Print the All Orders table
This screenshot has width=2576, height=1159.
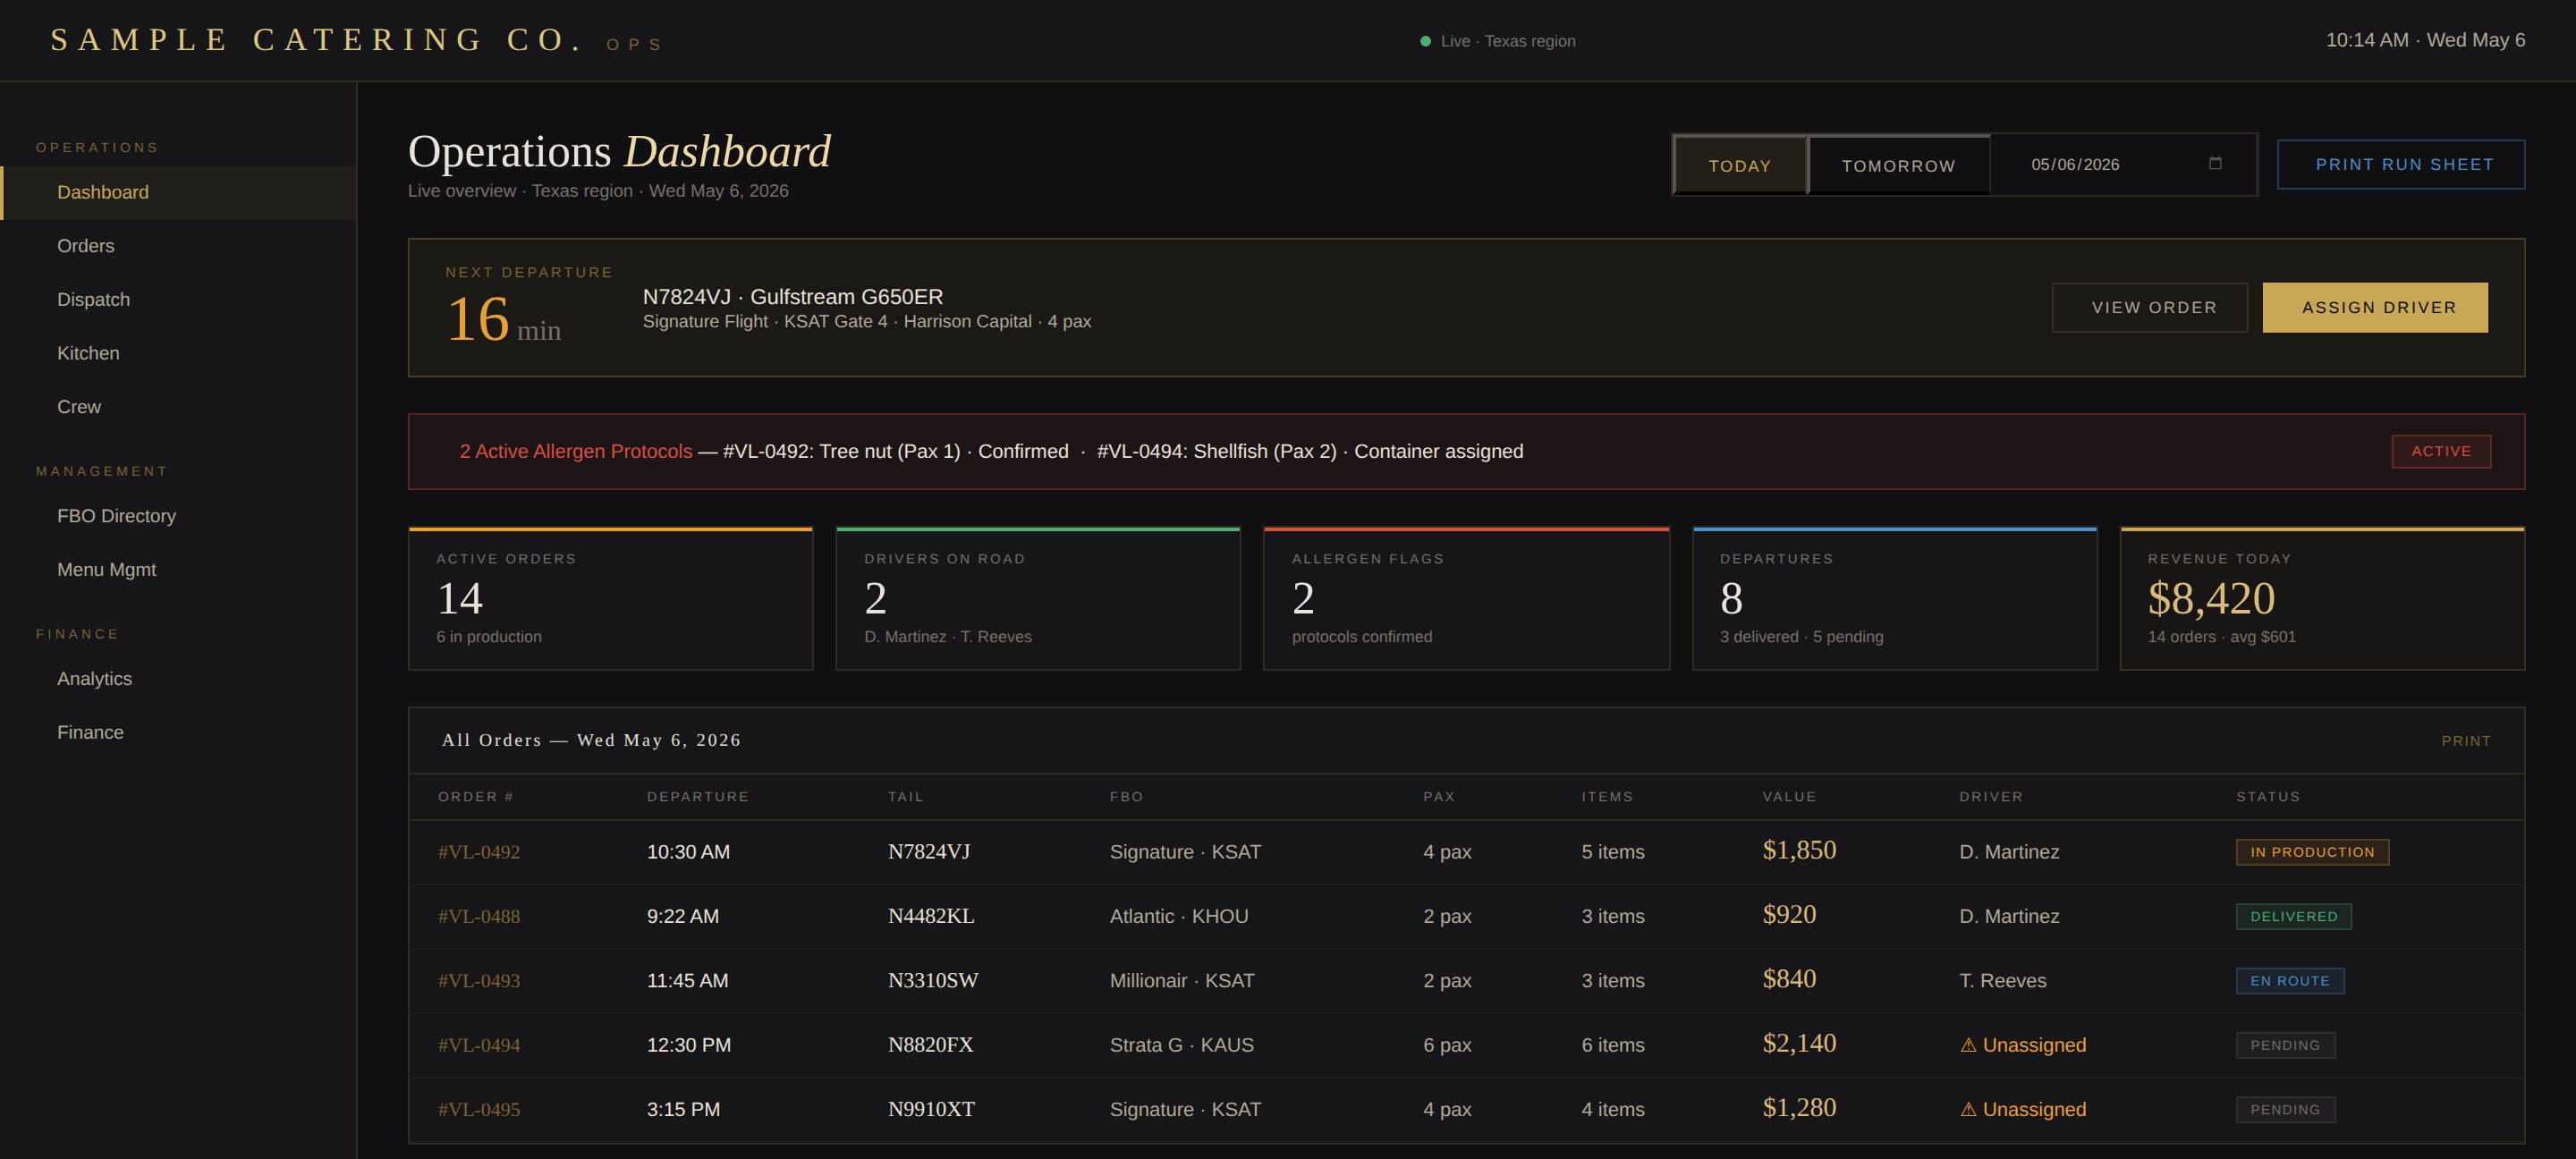pyautogui.click(x=2466, y=741)
